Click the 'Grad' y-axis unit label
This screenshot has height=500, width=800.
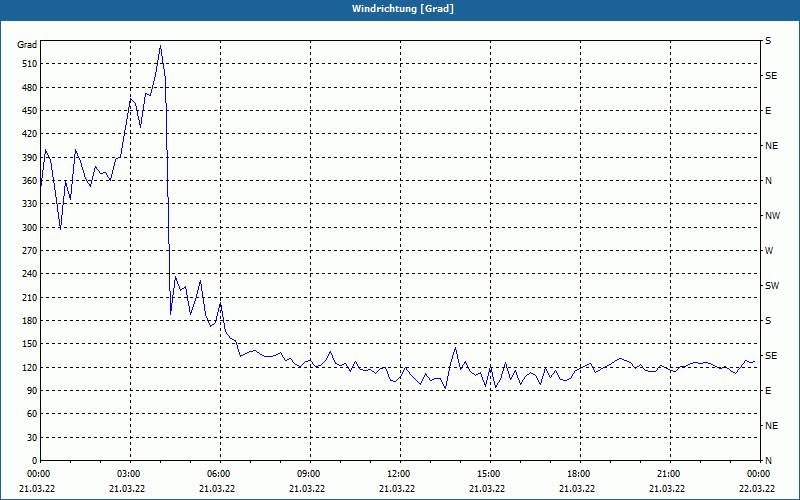tap(27, 45)
